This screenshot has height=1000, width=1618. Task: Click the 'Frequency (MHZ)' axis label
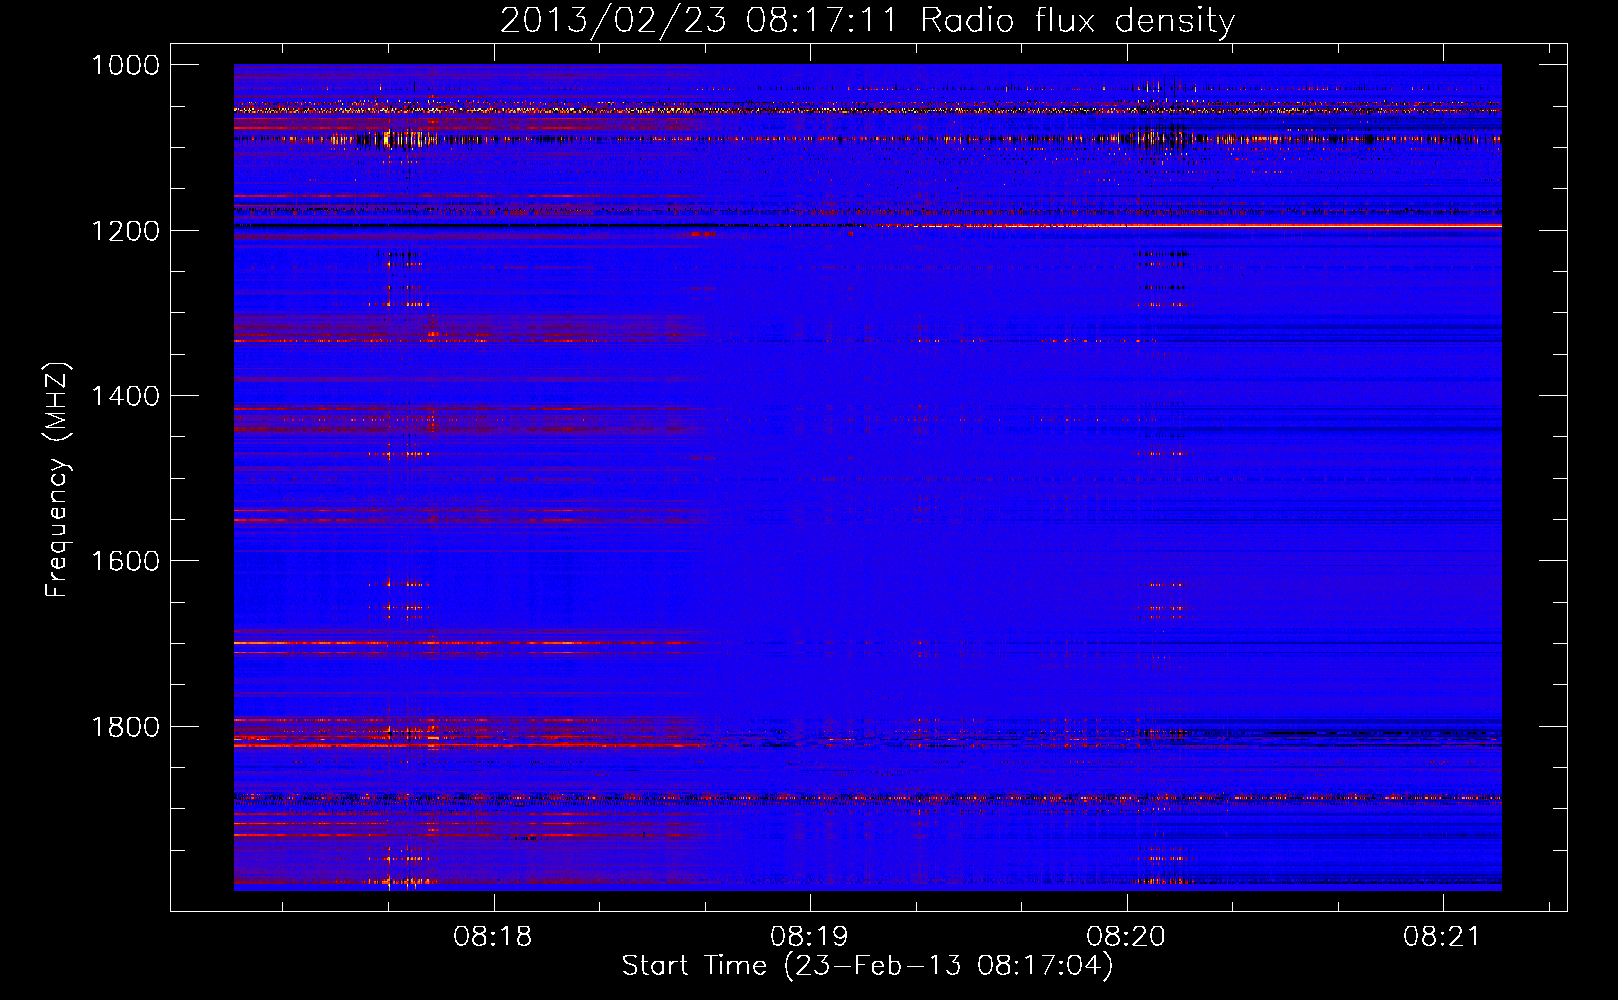[58, 480]
